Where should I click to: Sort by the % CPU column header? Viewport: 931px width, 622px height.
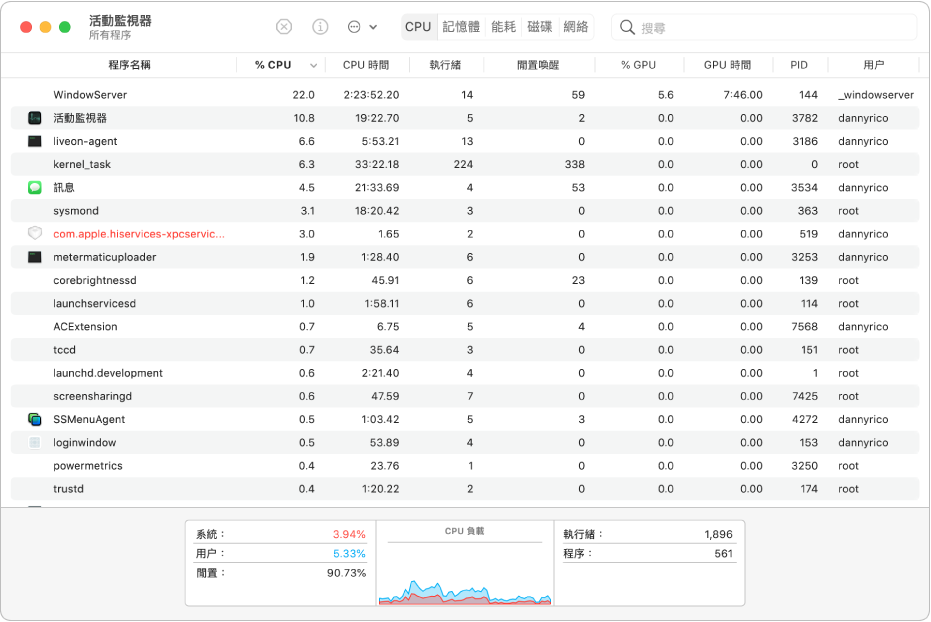[273, 65]
